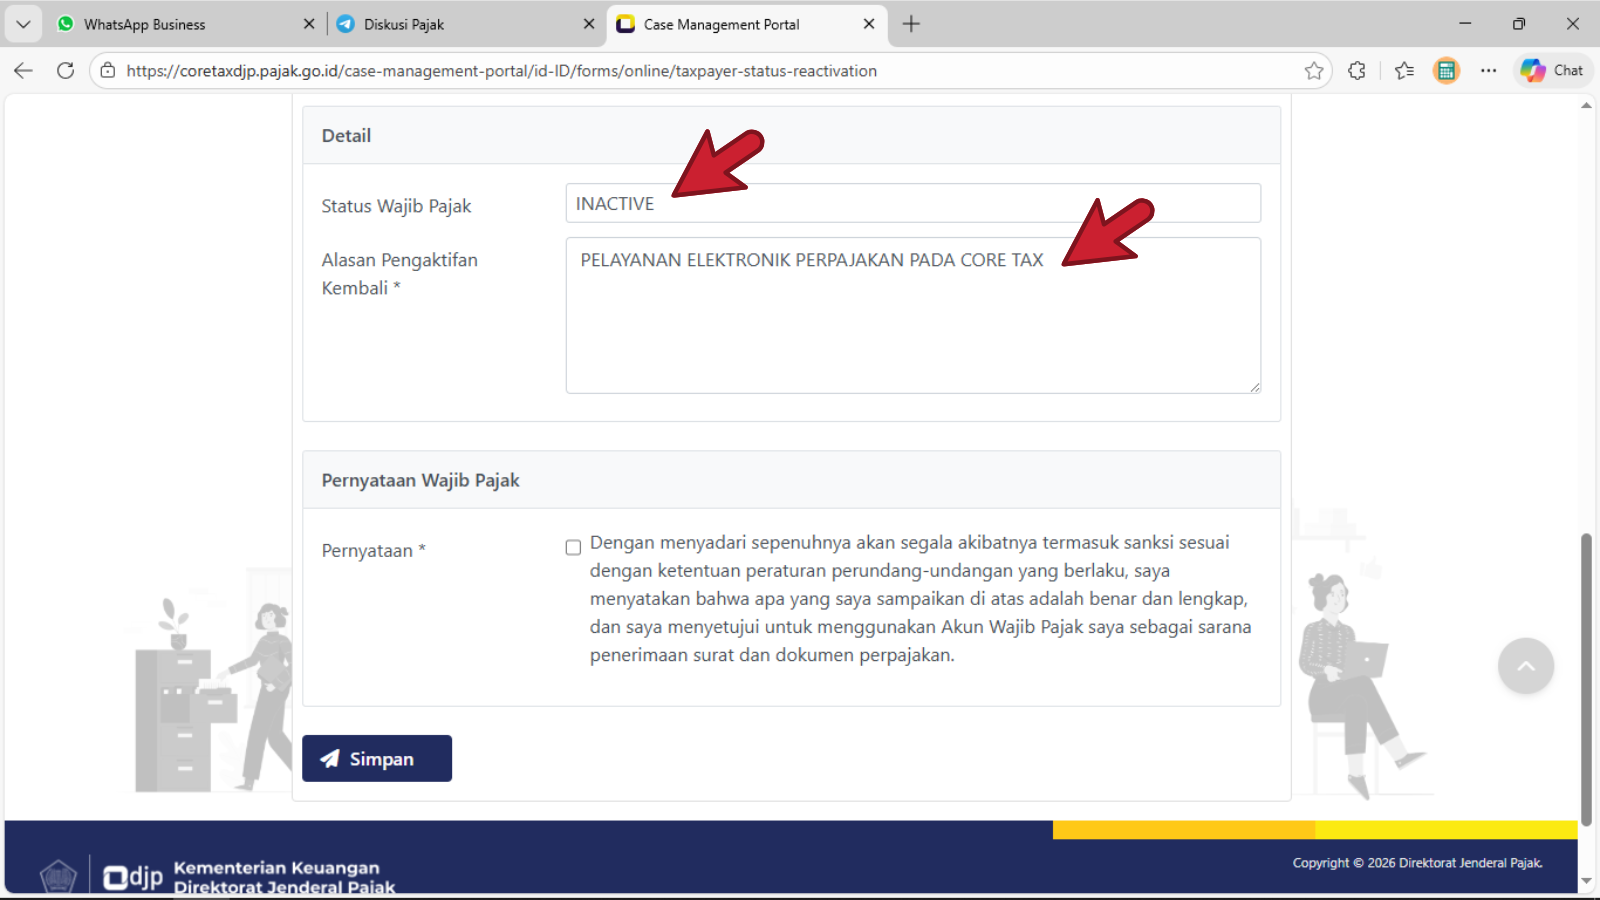The width and height of the screenshot is (1600, 900).
Task: Open the favorites list
Action: [1404, 71]
